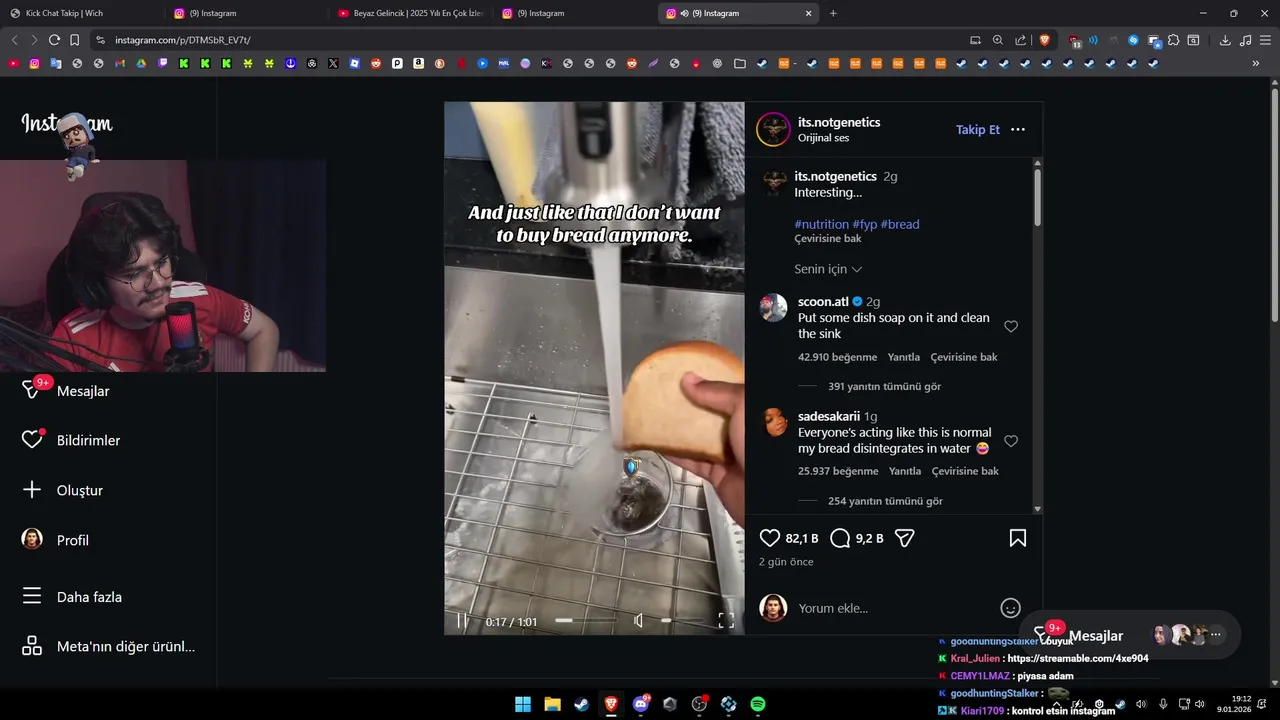Click the #fyp hashtag

pos(864,224)
